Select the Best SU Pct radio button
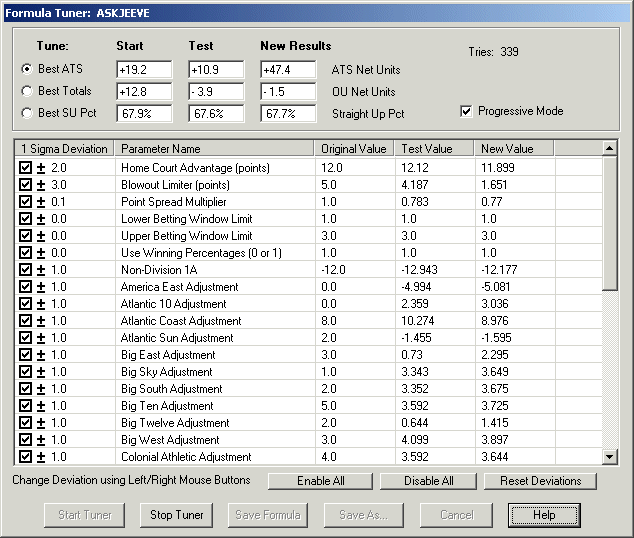Viewport: 634px width, 538px height. tap(27, 113)
